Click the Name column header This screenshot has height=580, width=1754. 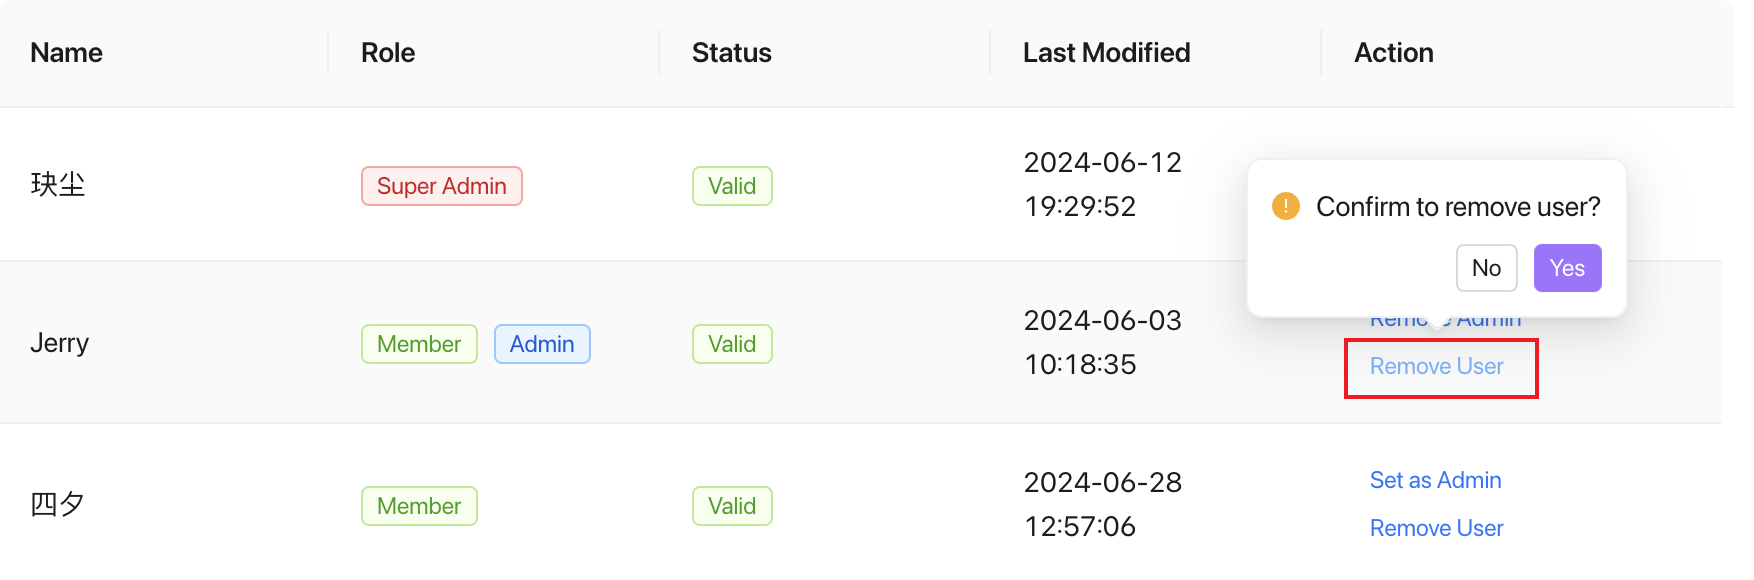[66, 53]
